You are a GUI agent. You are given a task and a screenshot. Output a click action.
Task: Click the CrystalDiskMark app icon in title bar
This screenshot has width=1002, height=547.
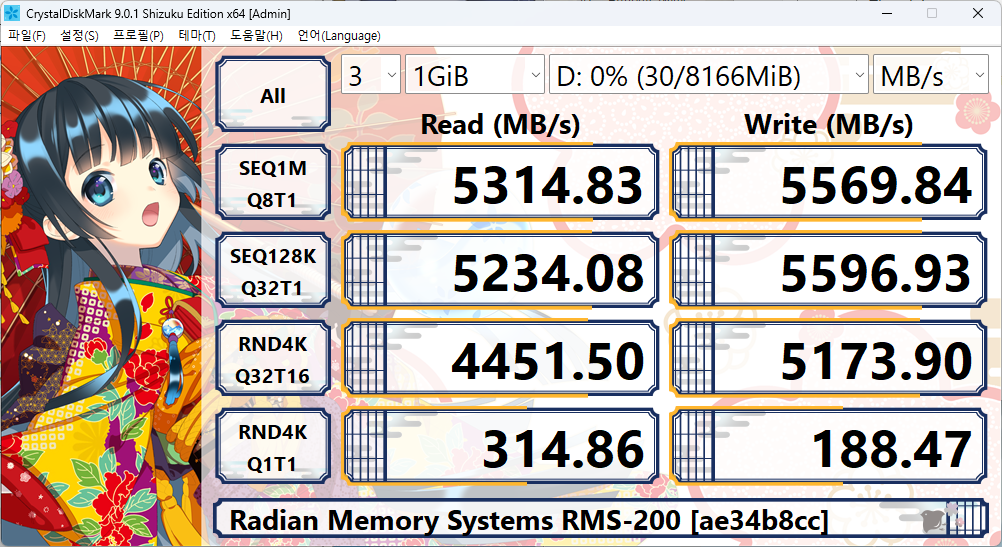tap(12, 13)
